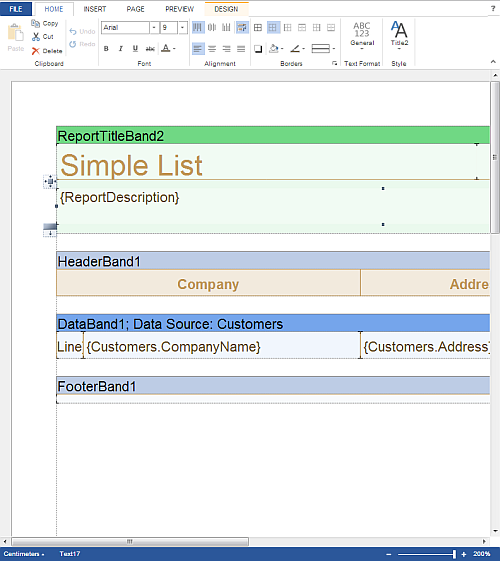The width and height of the screenshot is (500, 561).
Task: Toggle strikethrough abc formatting
Action: [150, 48]
